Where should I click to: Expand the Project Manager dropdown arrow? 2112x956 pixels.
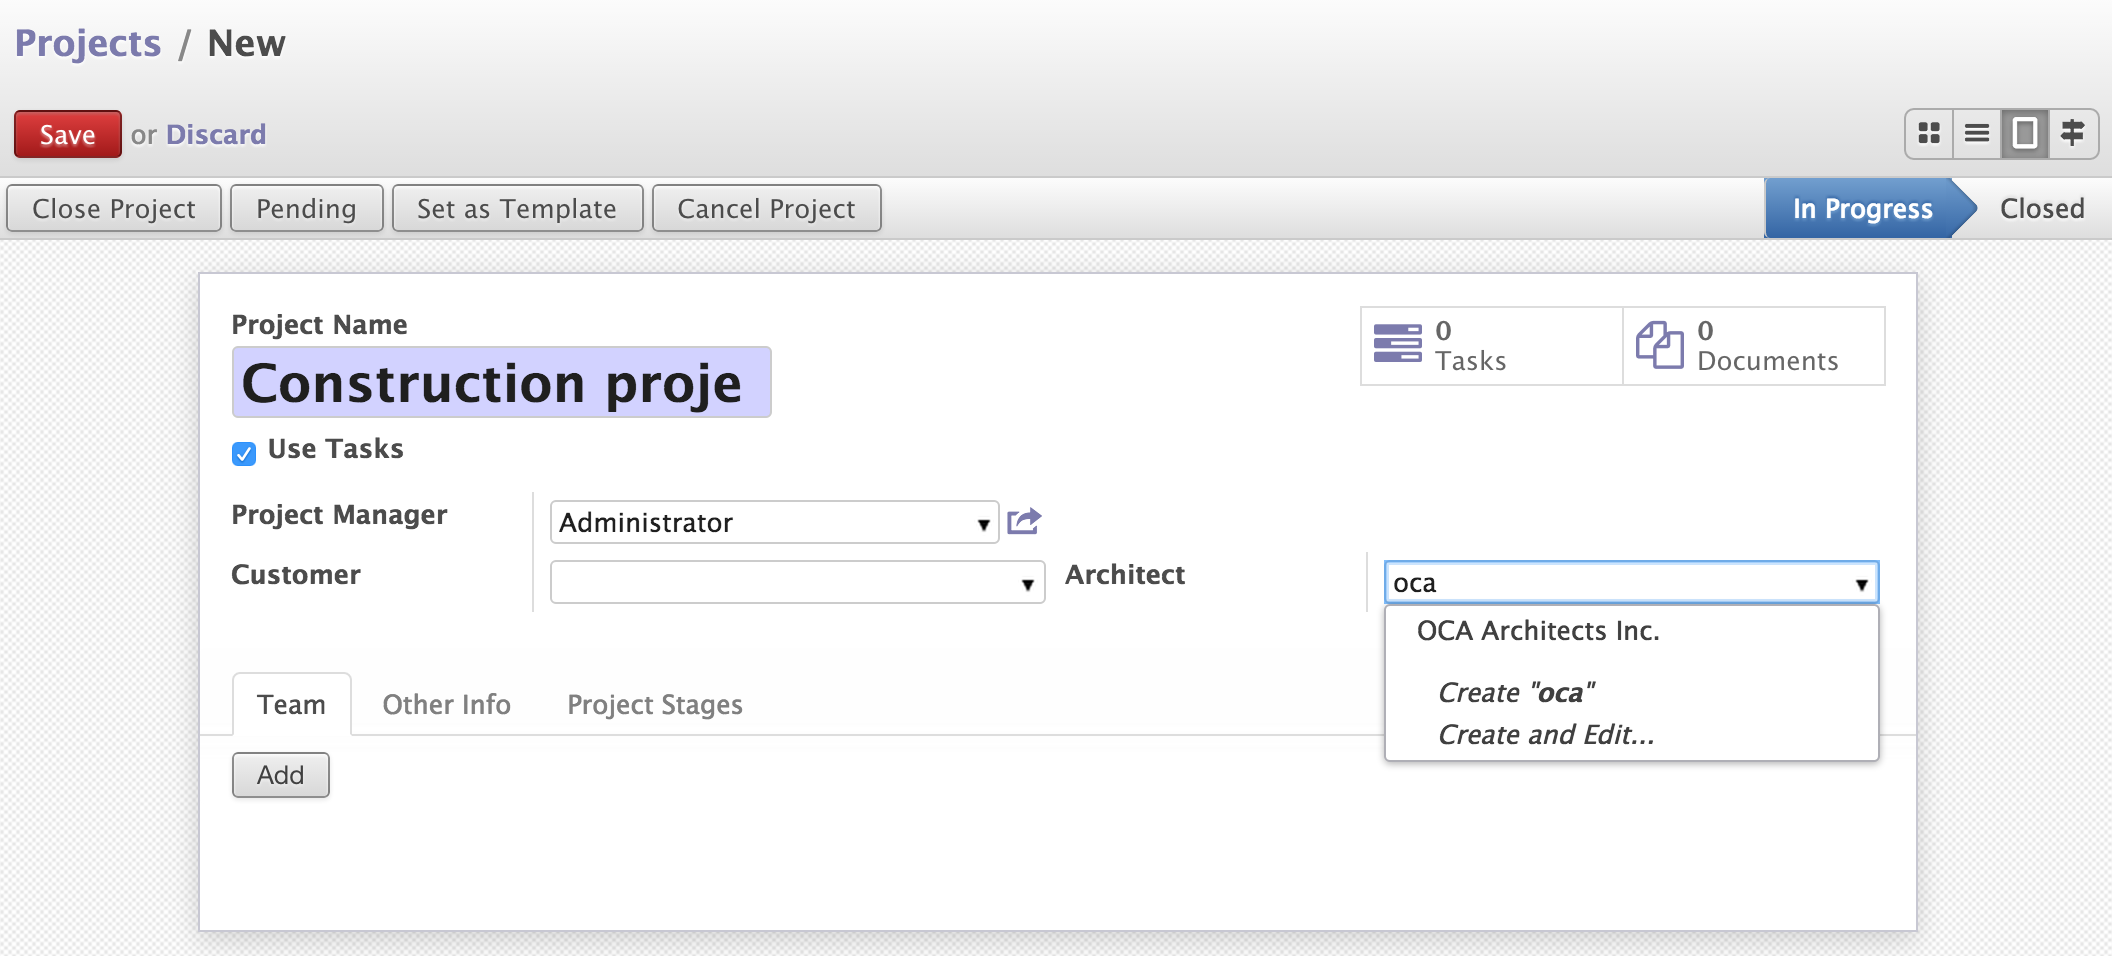coord(983,524)
